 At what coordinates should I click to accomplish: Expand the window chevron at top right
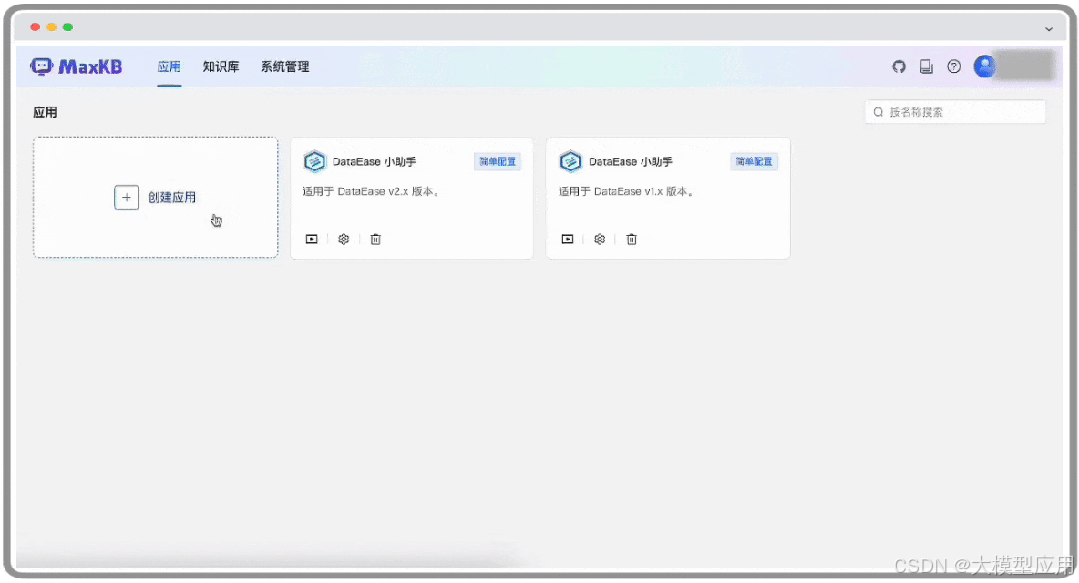[x=1049, y=29]
